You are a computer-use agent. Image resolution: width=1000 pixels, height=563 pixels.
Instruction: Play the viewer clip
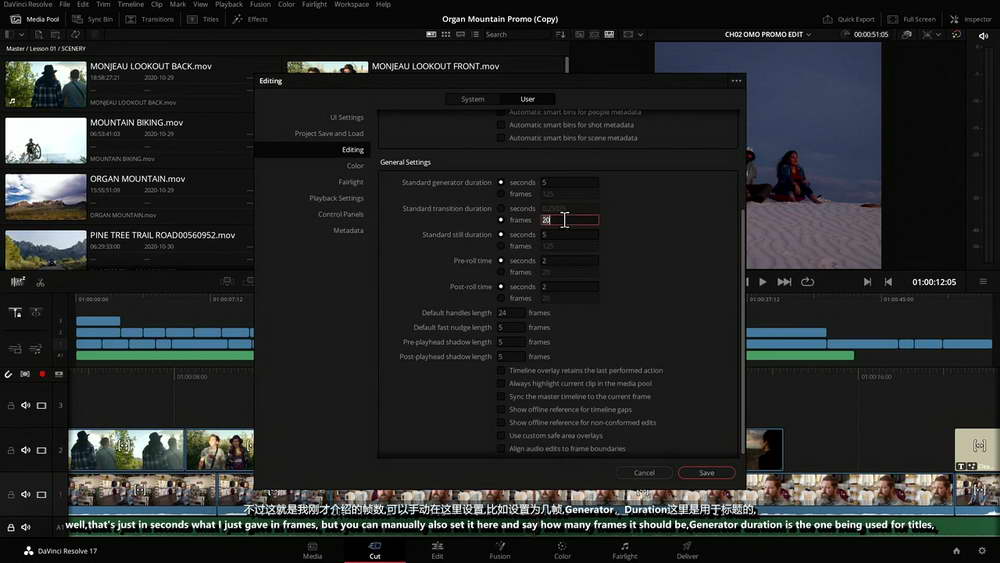click(763, 282)
